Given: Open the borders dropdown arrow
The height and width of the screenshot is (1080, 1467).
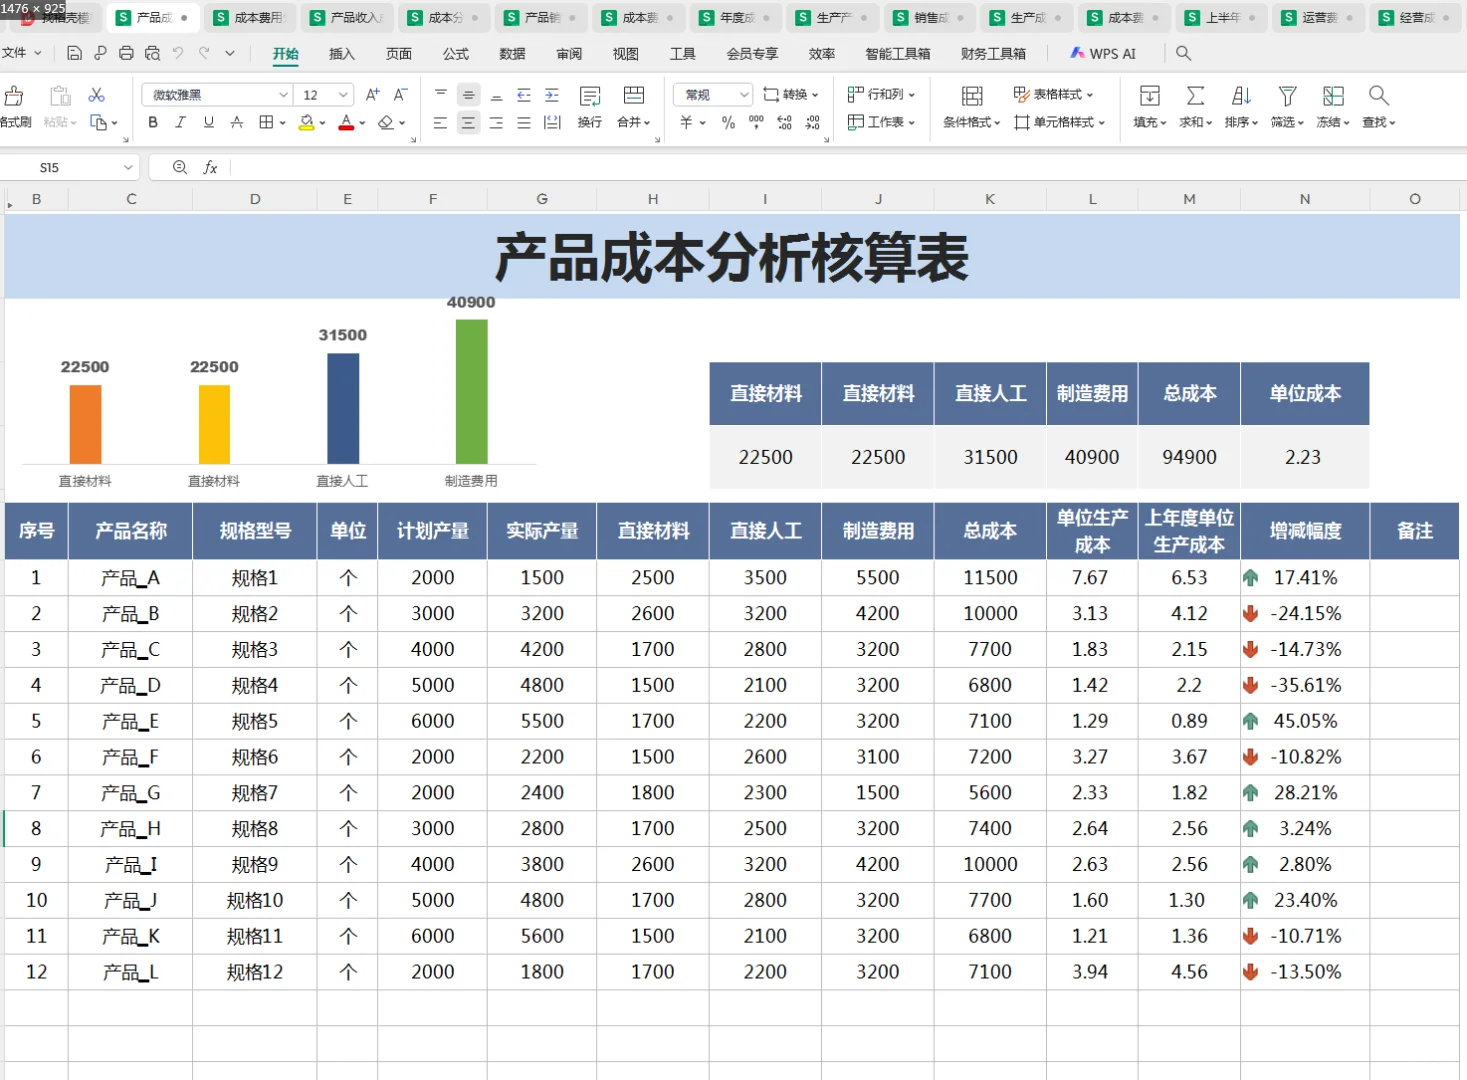Looking at the screenshot, I should pos(283,123).
